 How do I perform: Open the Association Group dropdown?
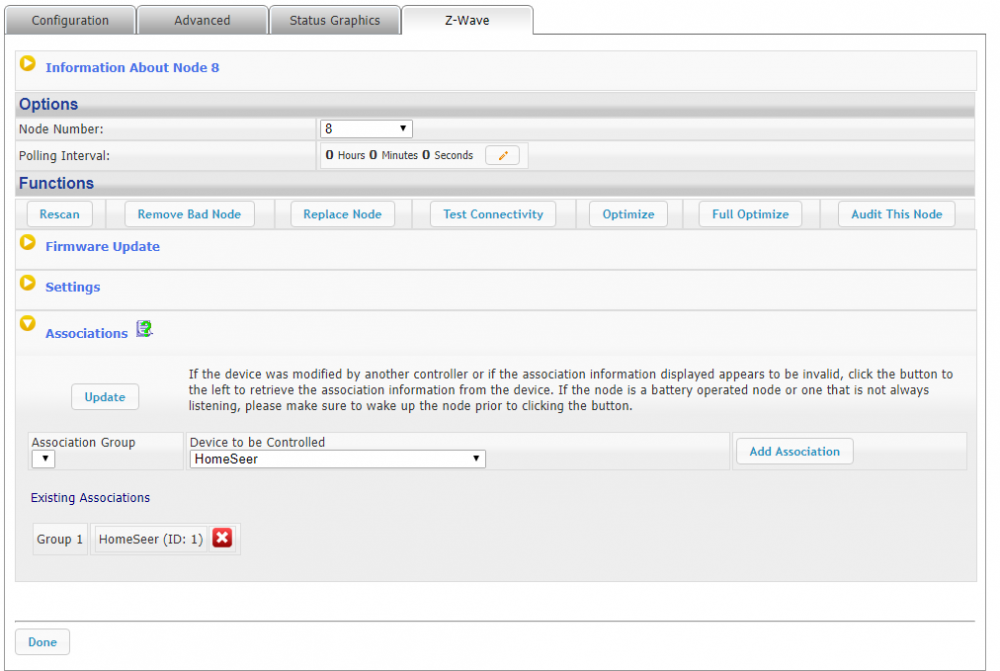coord(44,459)
